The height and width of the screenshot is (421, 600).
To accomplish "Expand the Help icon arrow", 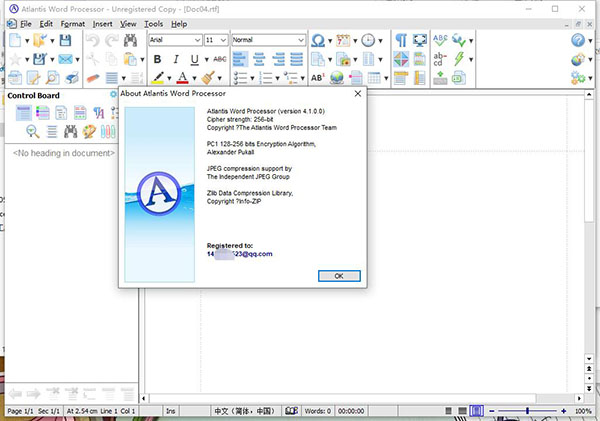I will point(590,40).
